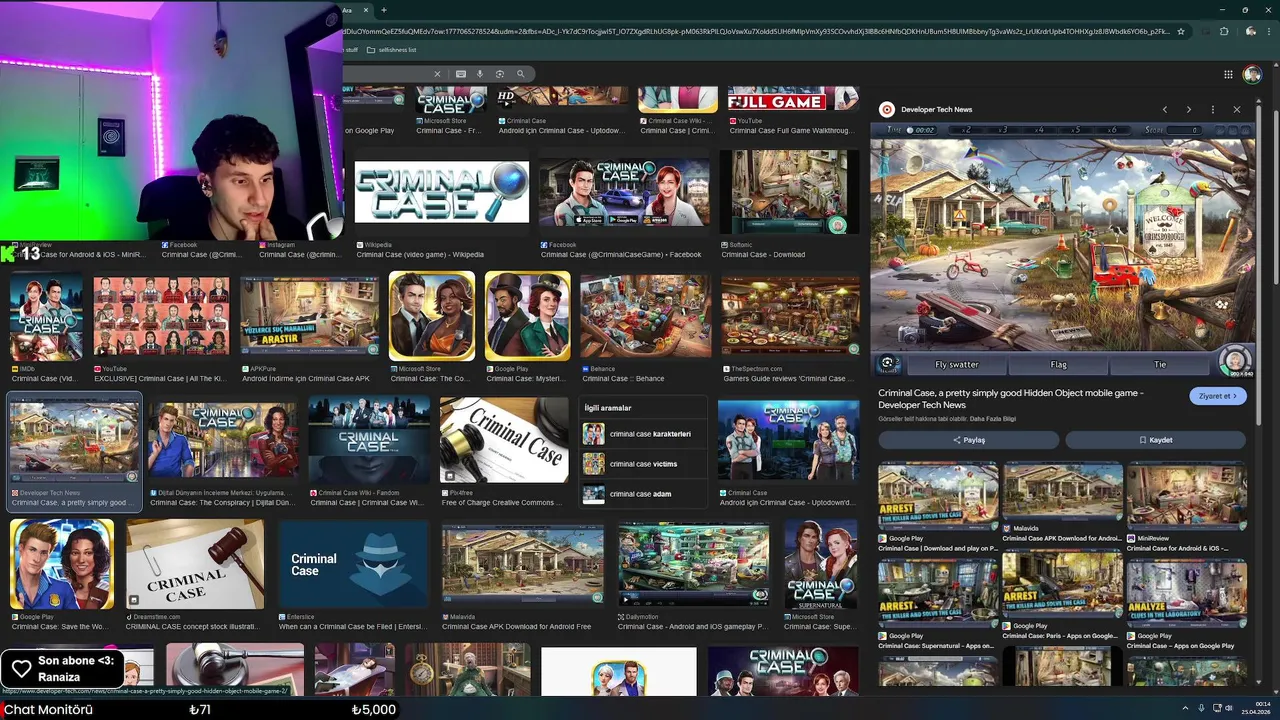This screenshot has width=1280, height=720.
Task: Click the Paylaş share button
Action: [968, 440]
